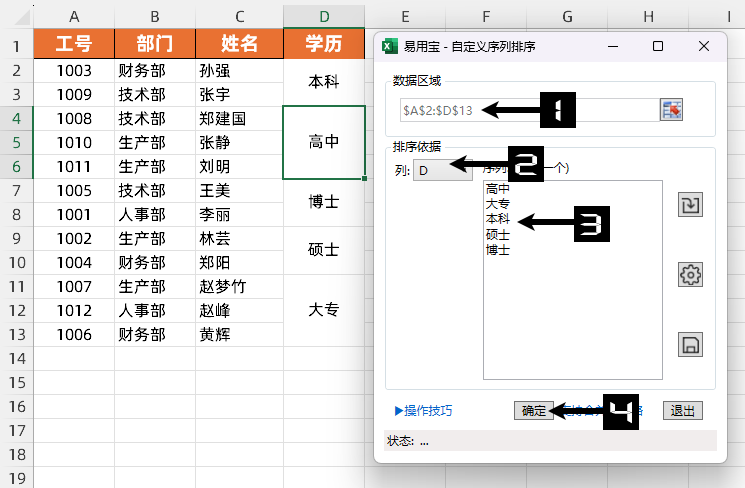The height and width of the screenshot is (488, 745).
Task: Click the import sequence icon button
Action: point(690,205)
